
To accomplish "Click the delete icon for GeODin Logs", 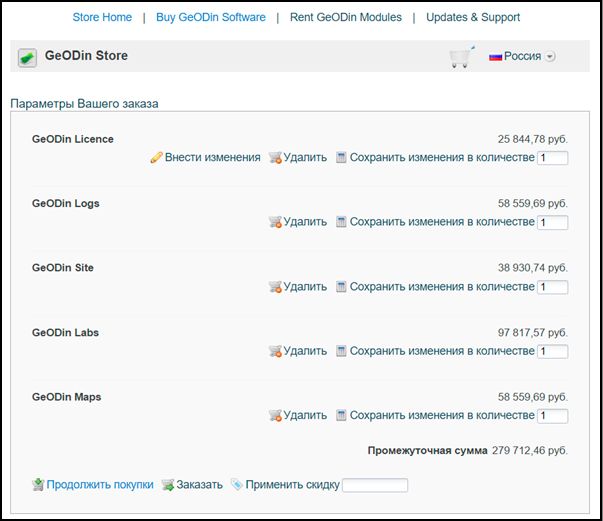I will pyautogui.click(x=275, y=222).
